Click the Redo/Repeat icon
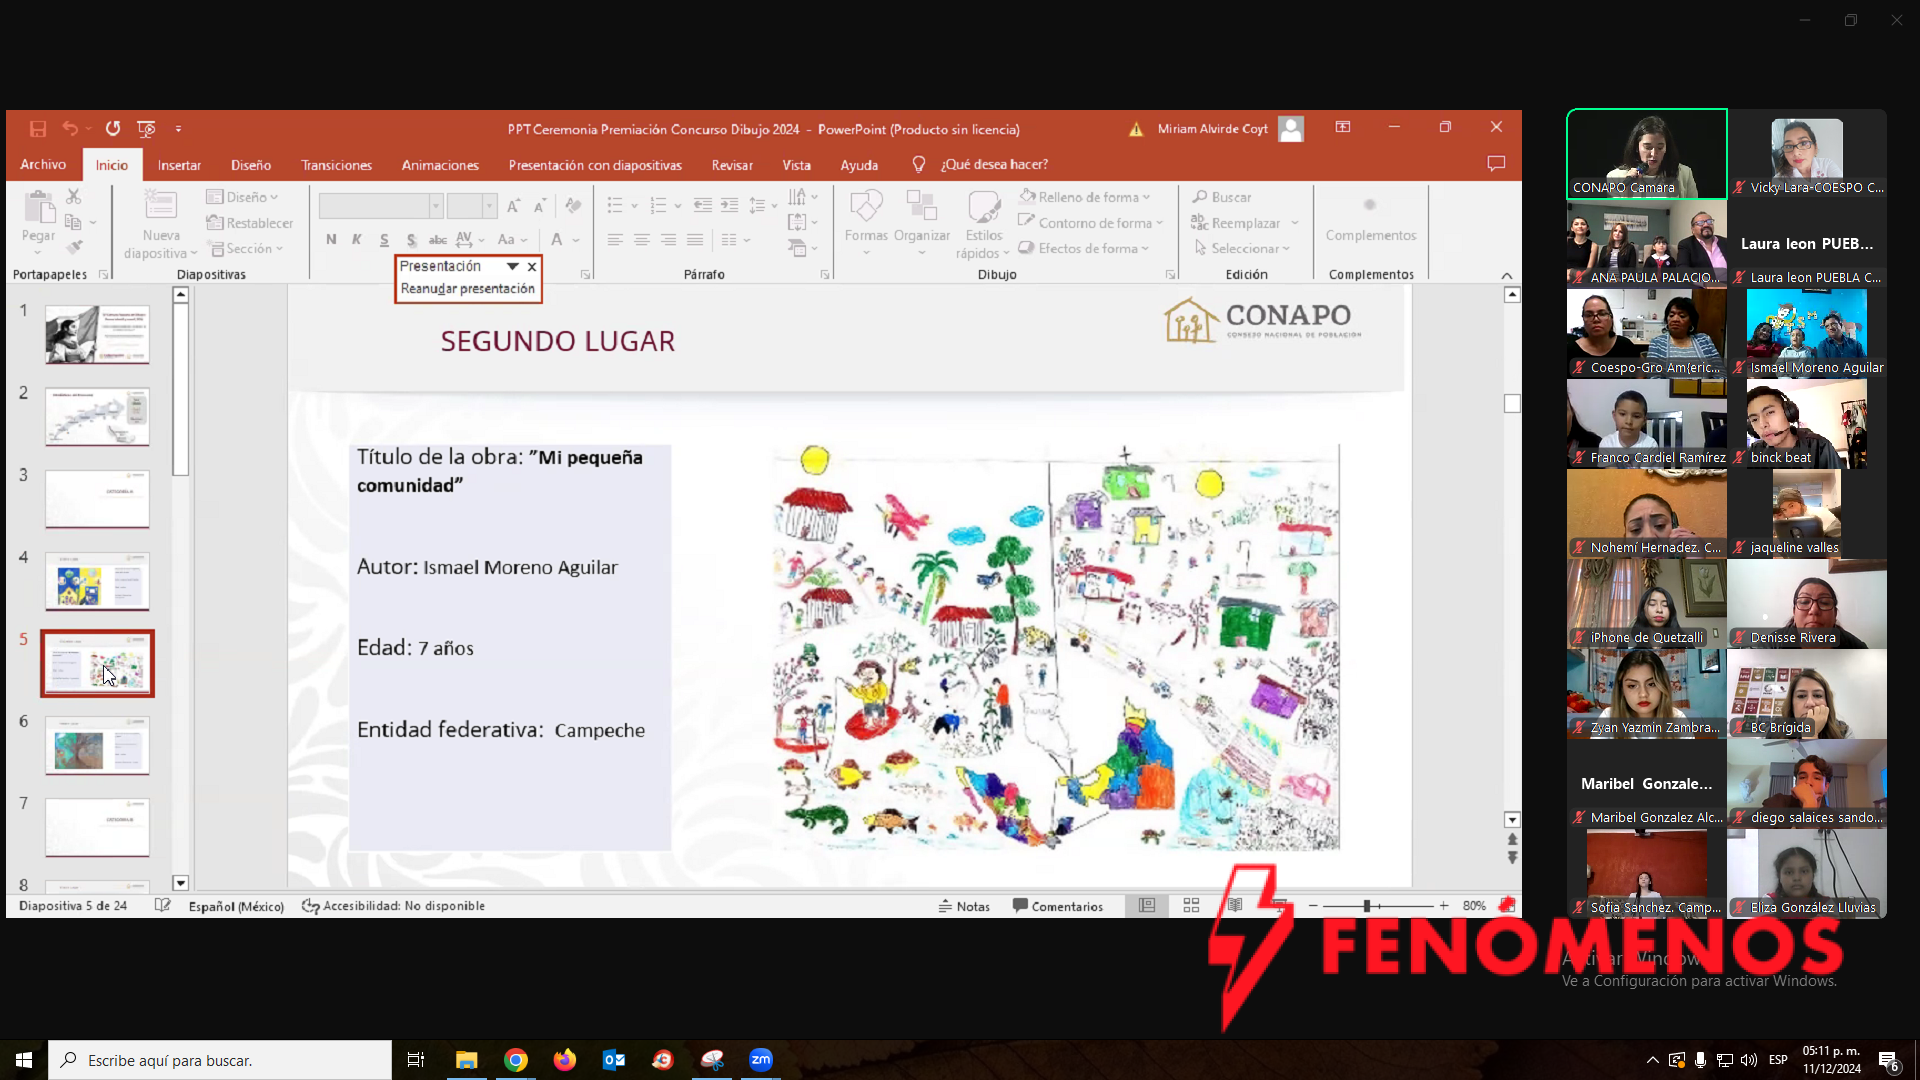Viewport: 1920px width, 1080px height. coord(113,129)
